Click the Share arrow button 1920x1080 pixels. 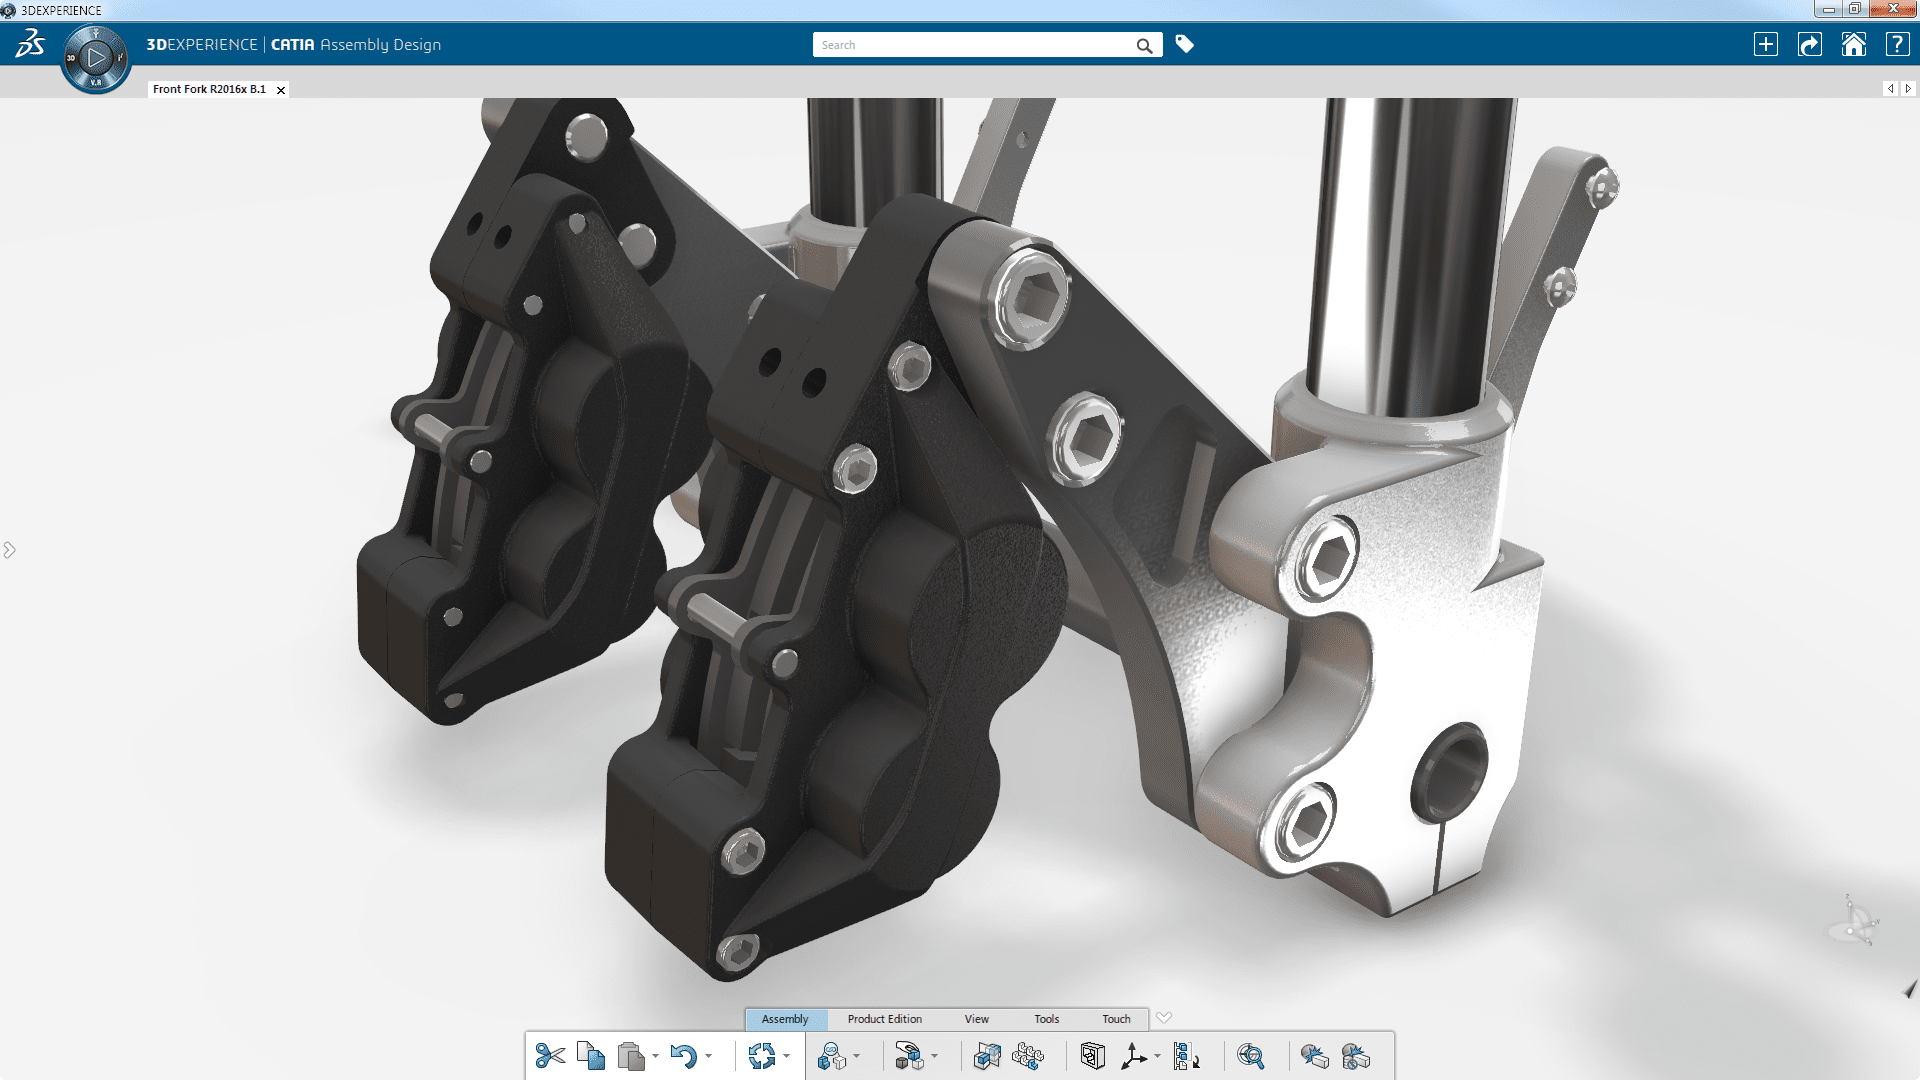point(1809,45)
